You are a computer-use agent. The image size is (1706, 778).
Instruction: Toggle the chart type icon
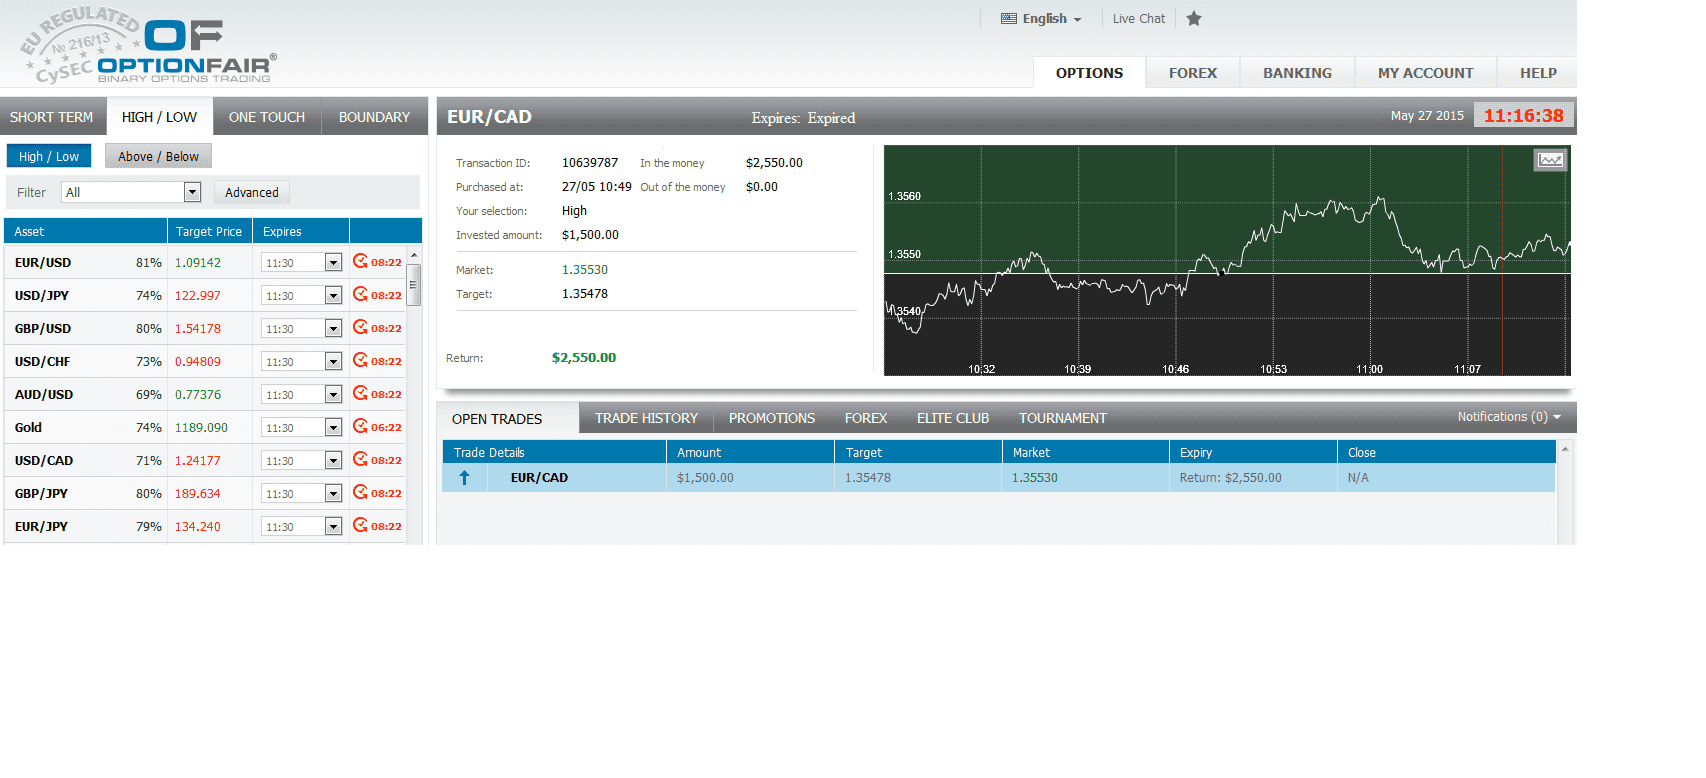(1549, 160)
